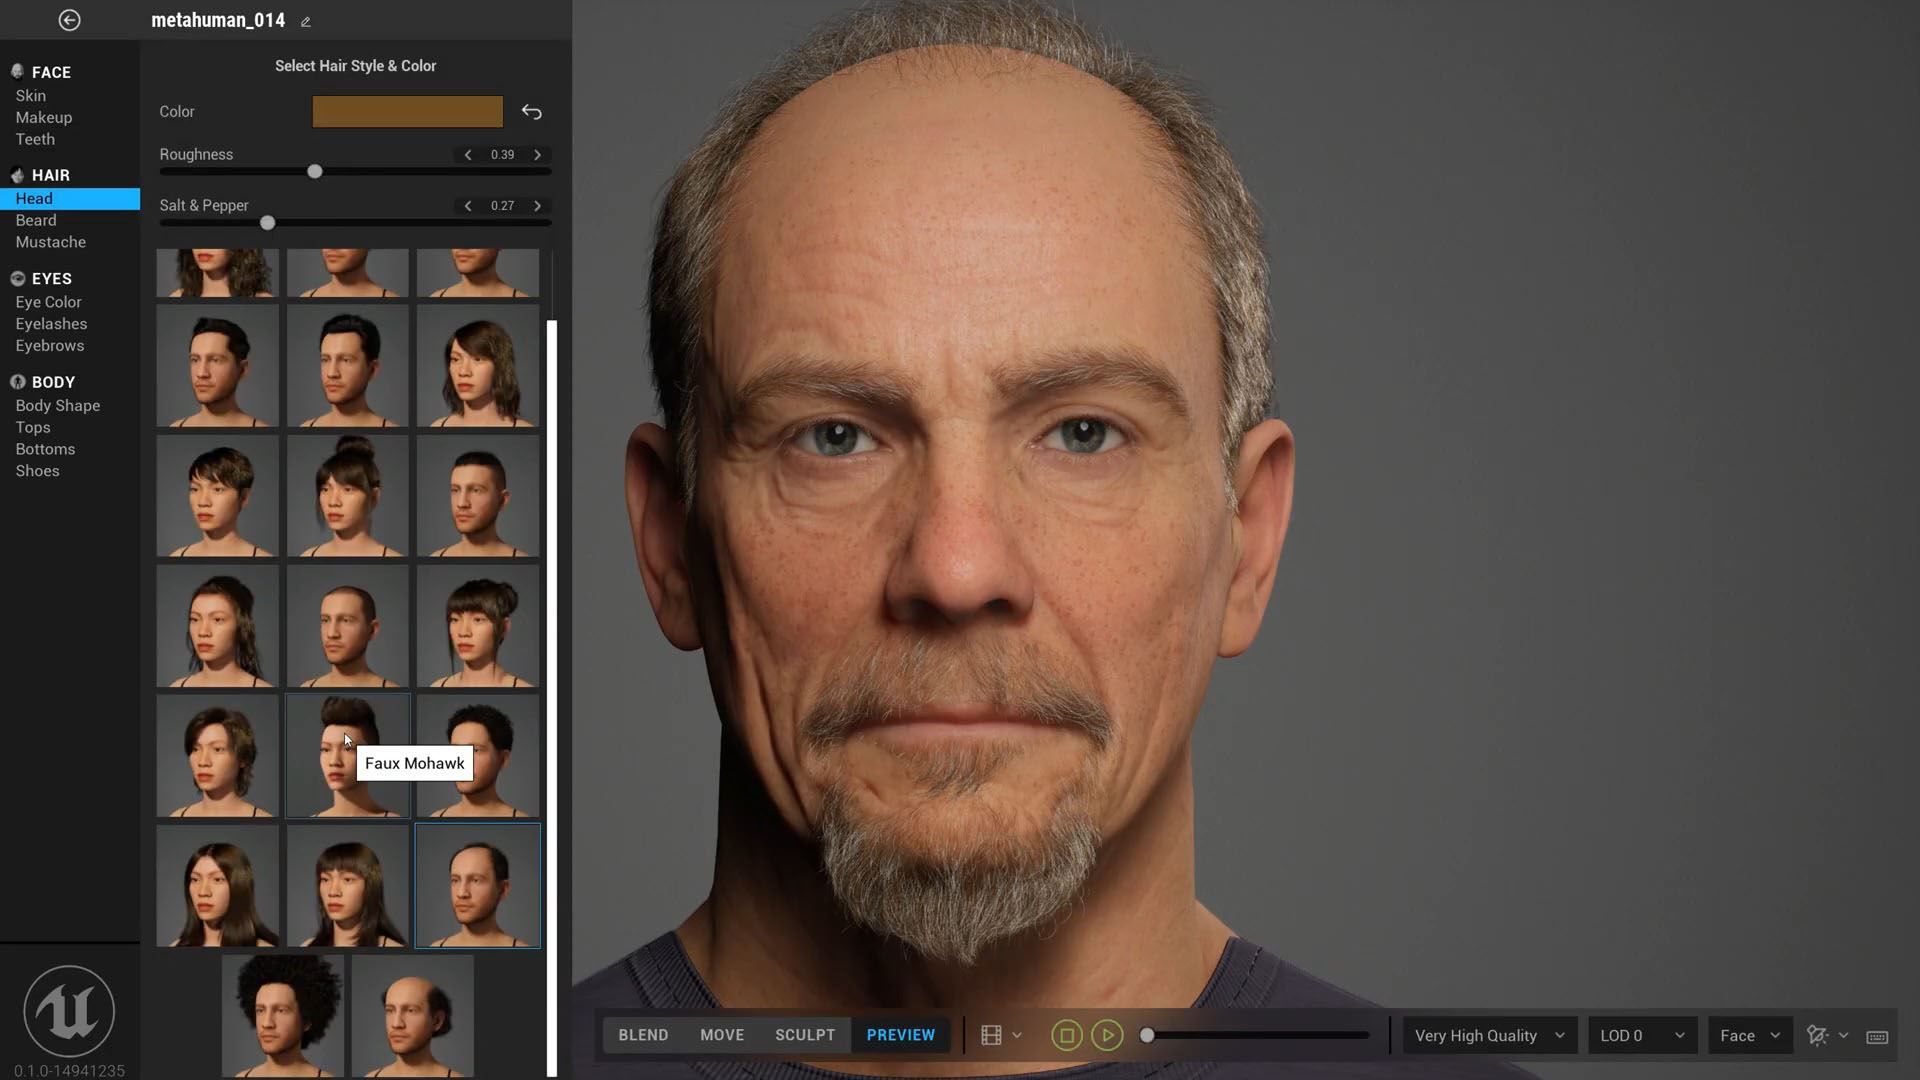Image resolution: width=1920 pixels, height=1080 pixels.
Task: Open the Tops section
Action: [33, 428]
